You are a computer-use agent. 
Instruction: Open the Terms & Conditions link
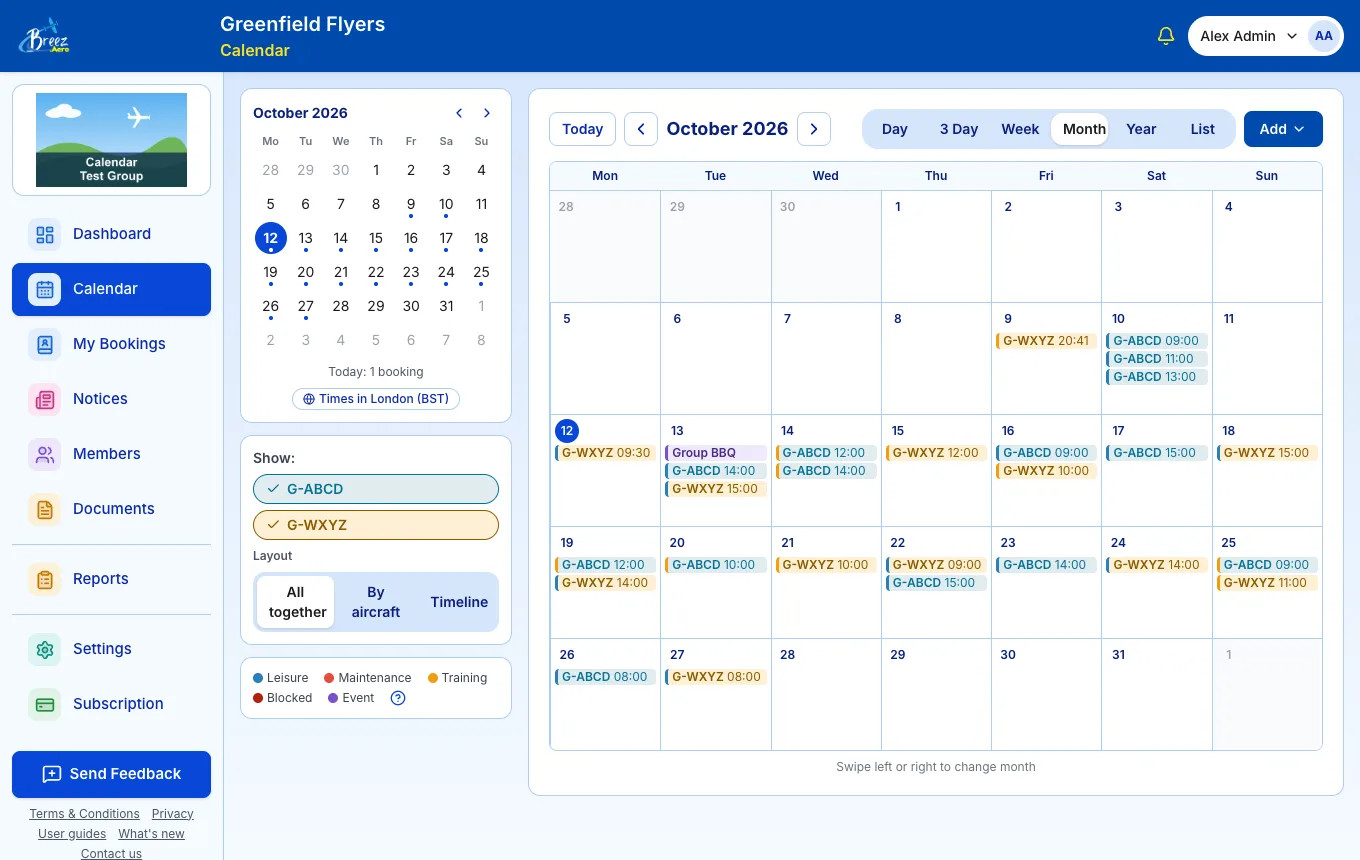84,814
